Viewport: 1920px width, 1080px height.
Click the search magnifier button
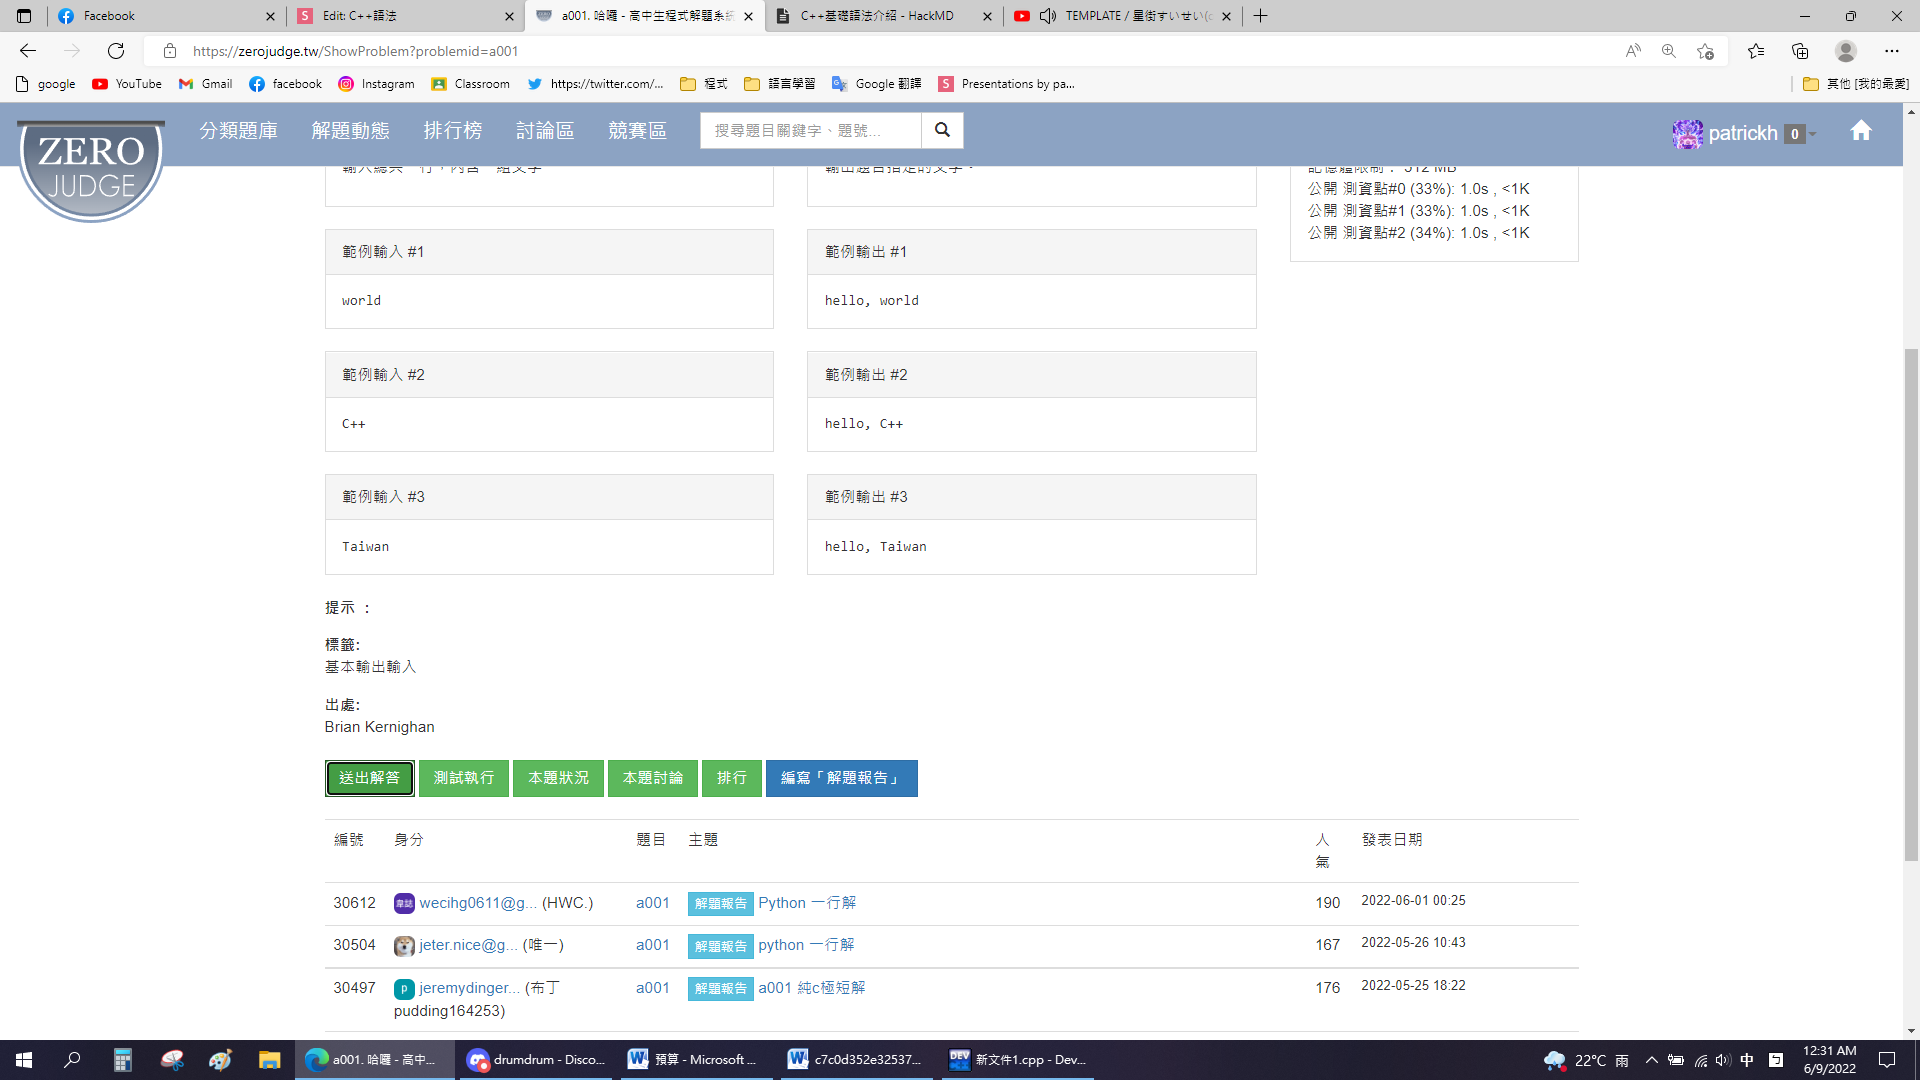(942, 131)
